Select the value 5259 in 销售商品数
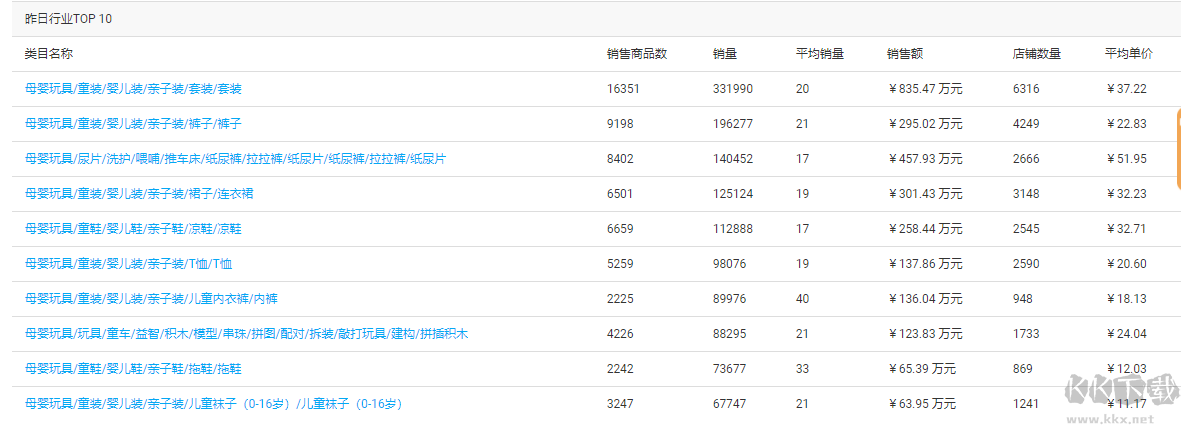 (x=621, y=263)
